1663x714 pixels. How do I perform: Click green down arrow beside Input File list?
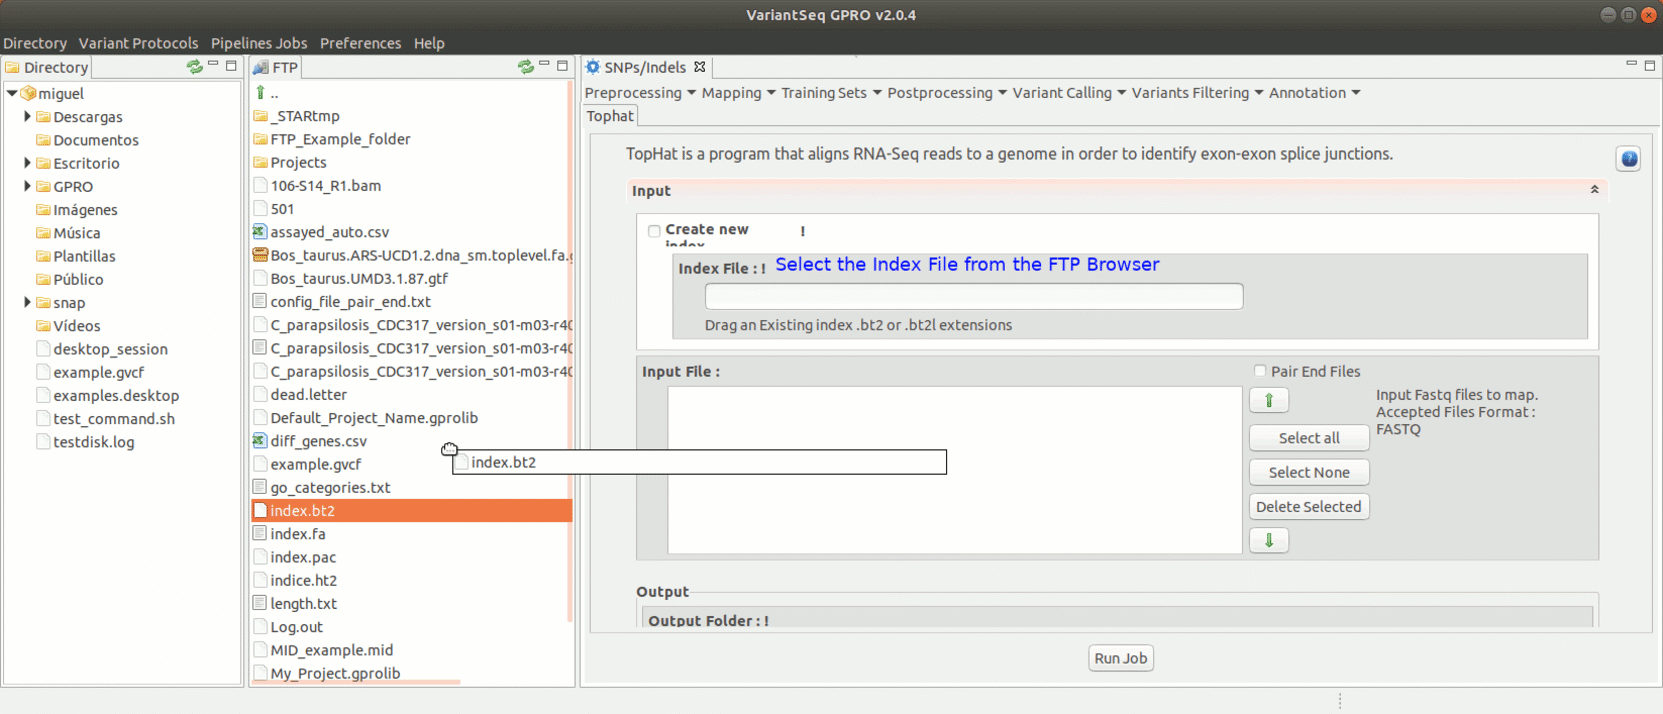click(x=1269, y=541)
